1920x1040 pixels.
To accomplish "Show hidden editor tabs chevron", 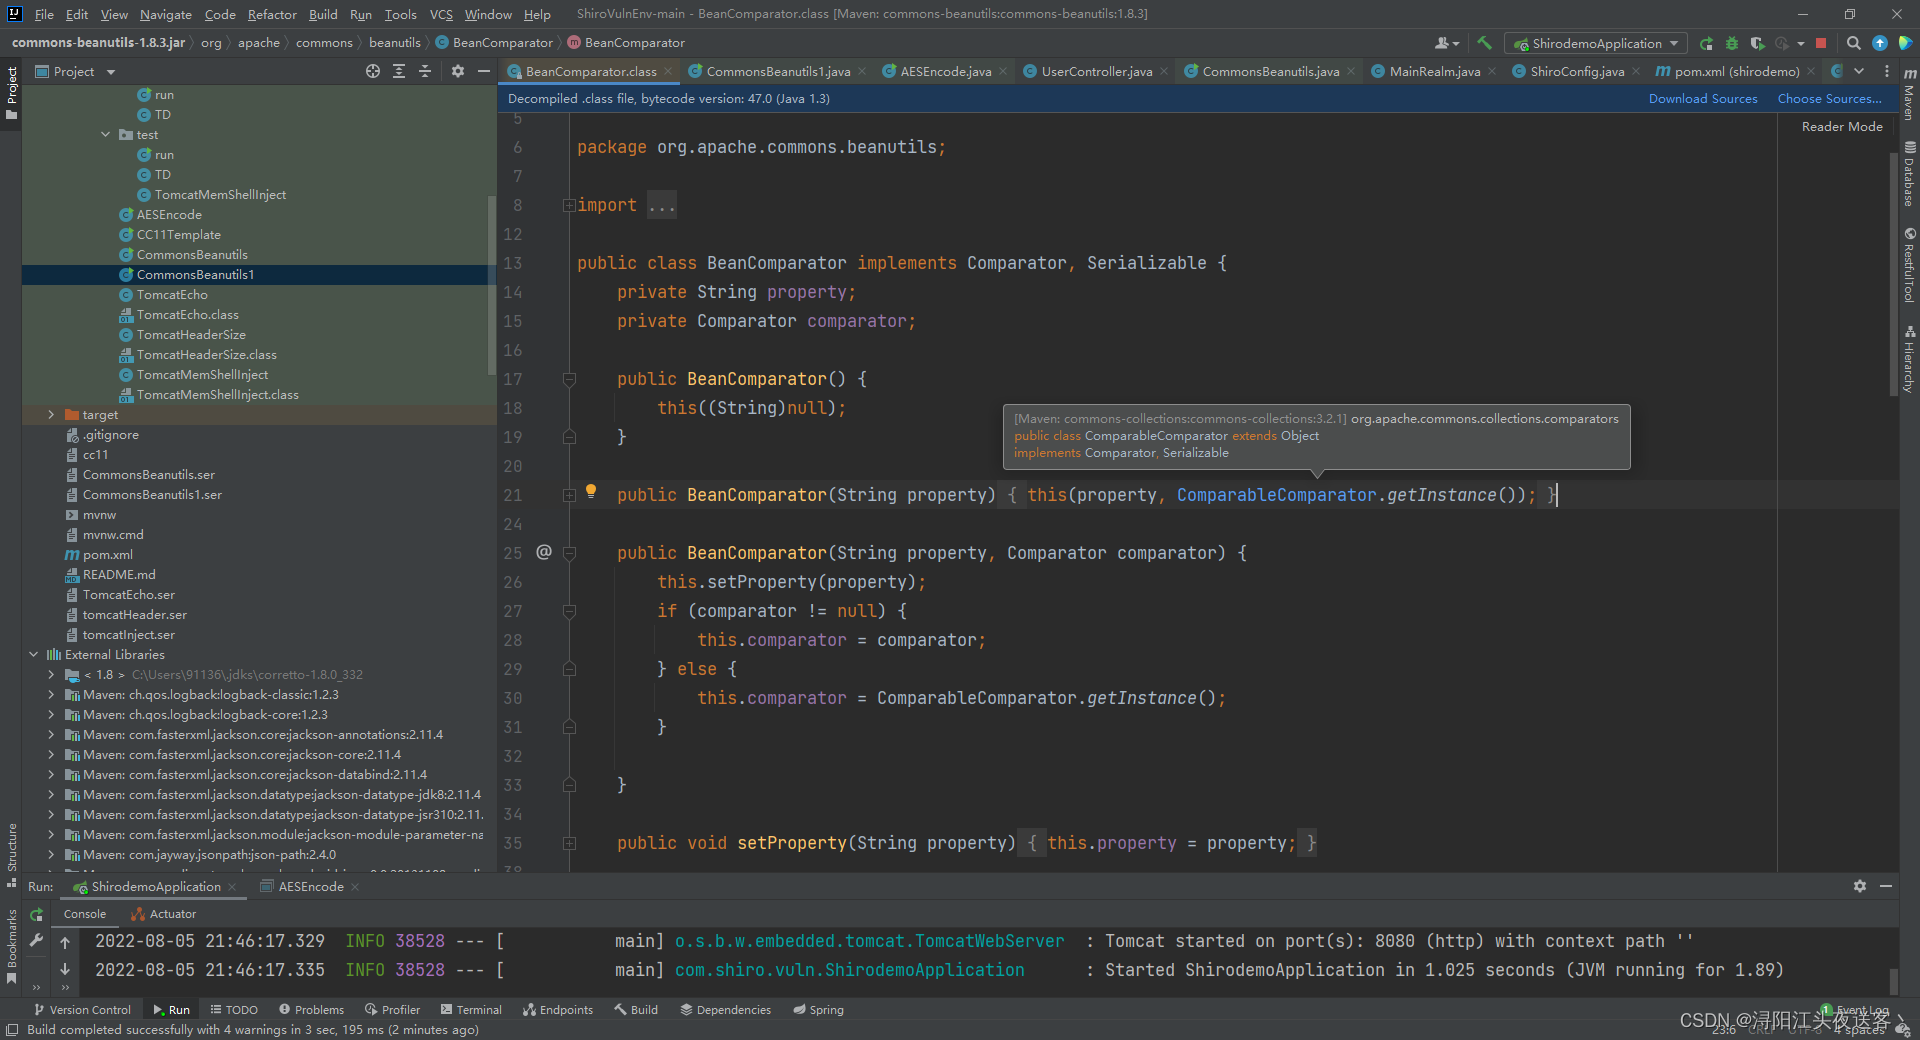I will [1859, 71].
